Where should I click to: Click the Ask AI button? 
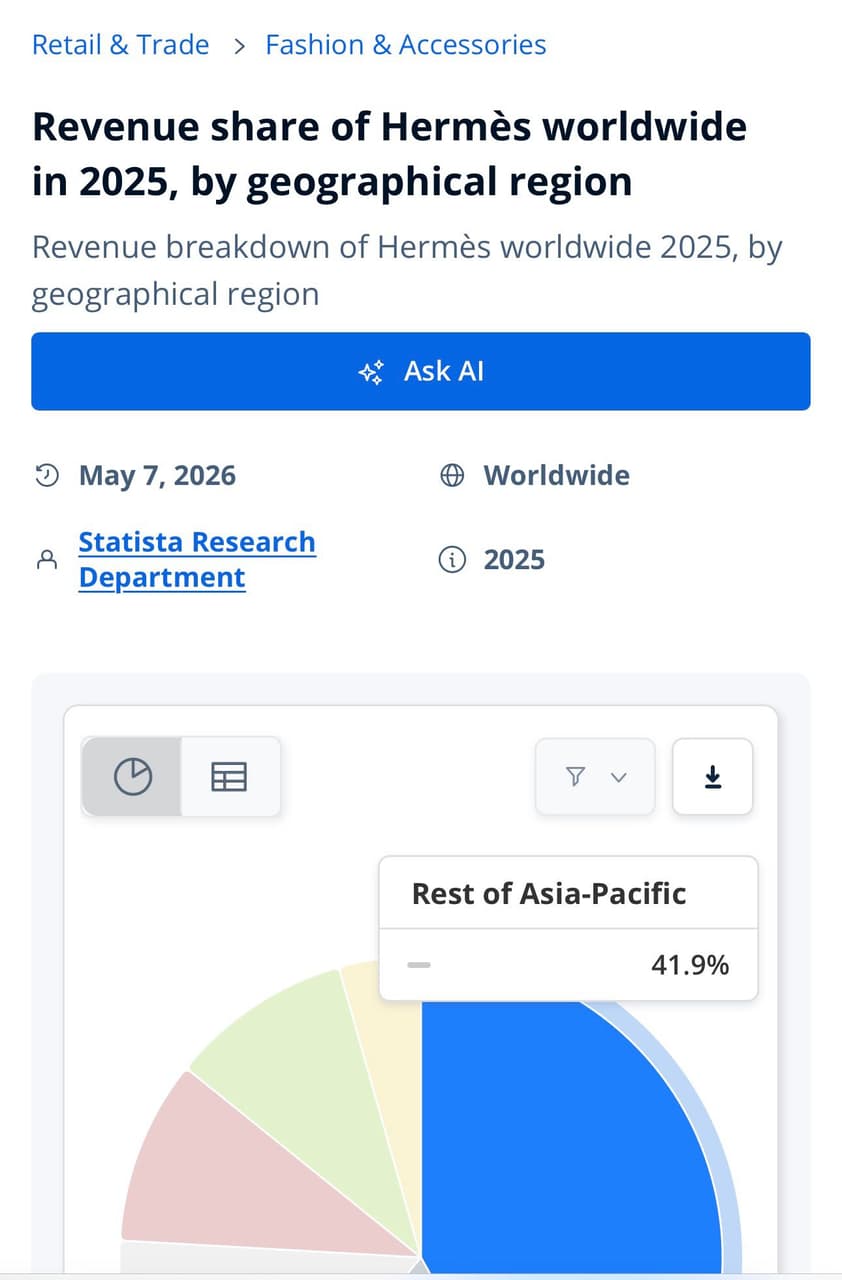[421, 371]
